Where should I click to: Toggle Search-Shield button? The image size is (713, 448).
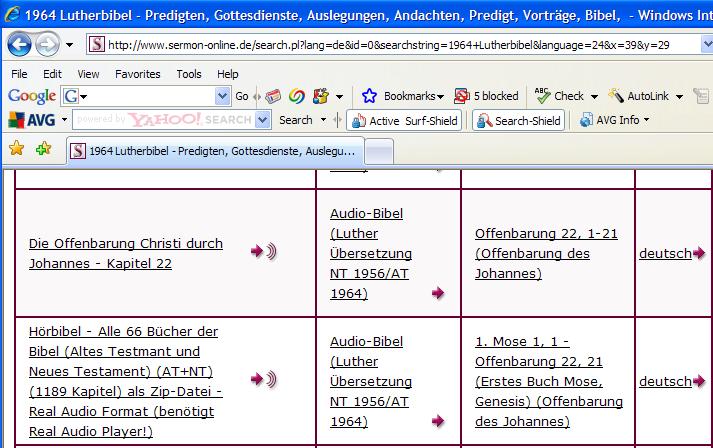(519, 121)
